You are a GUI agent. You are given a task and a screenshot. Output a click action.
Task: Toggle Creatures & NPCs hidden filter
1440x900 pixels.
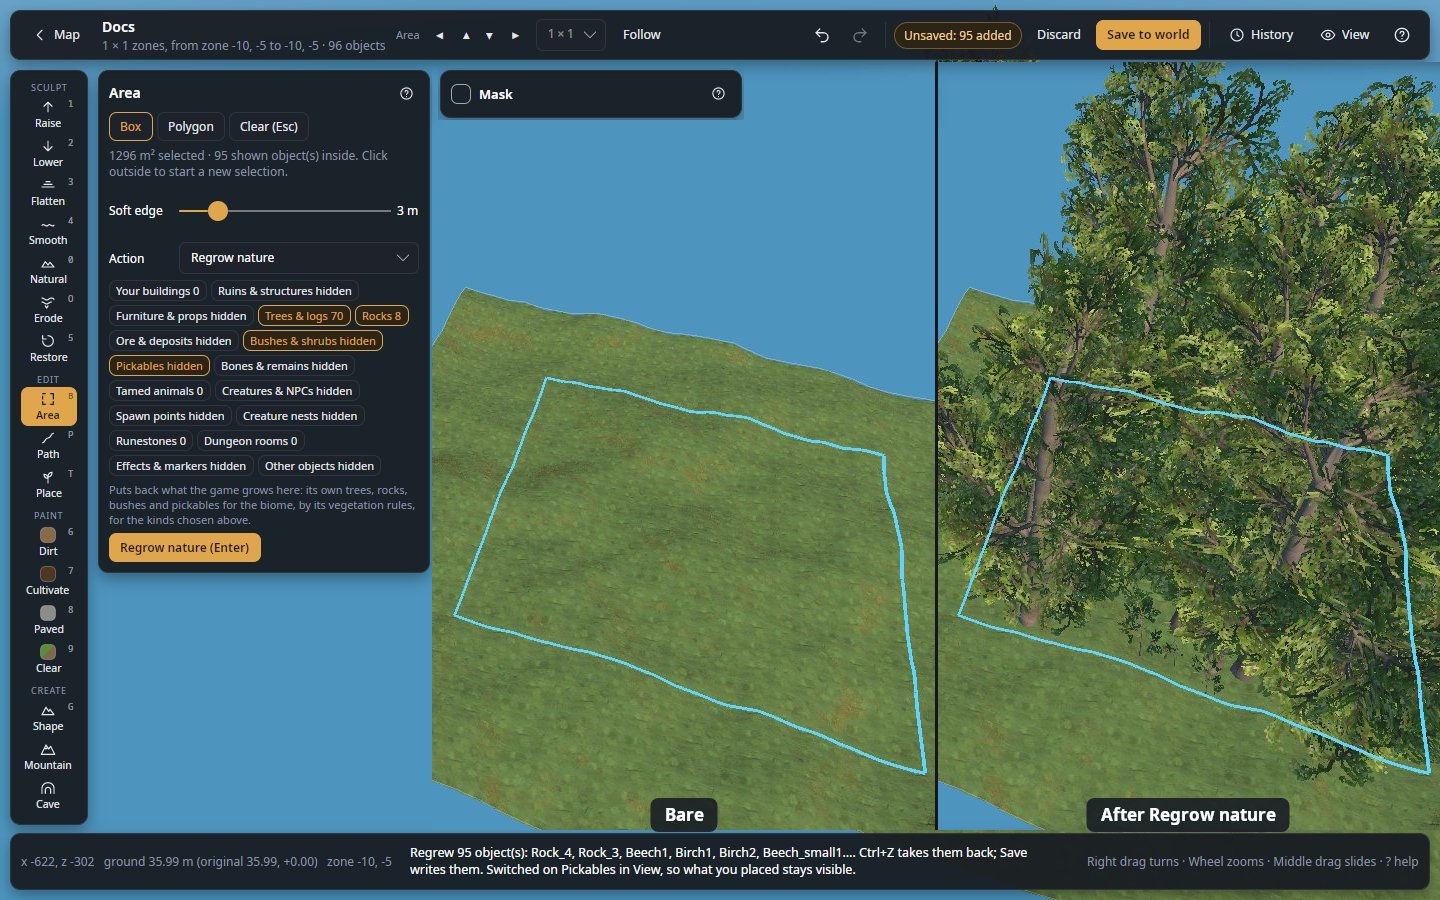287,391
